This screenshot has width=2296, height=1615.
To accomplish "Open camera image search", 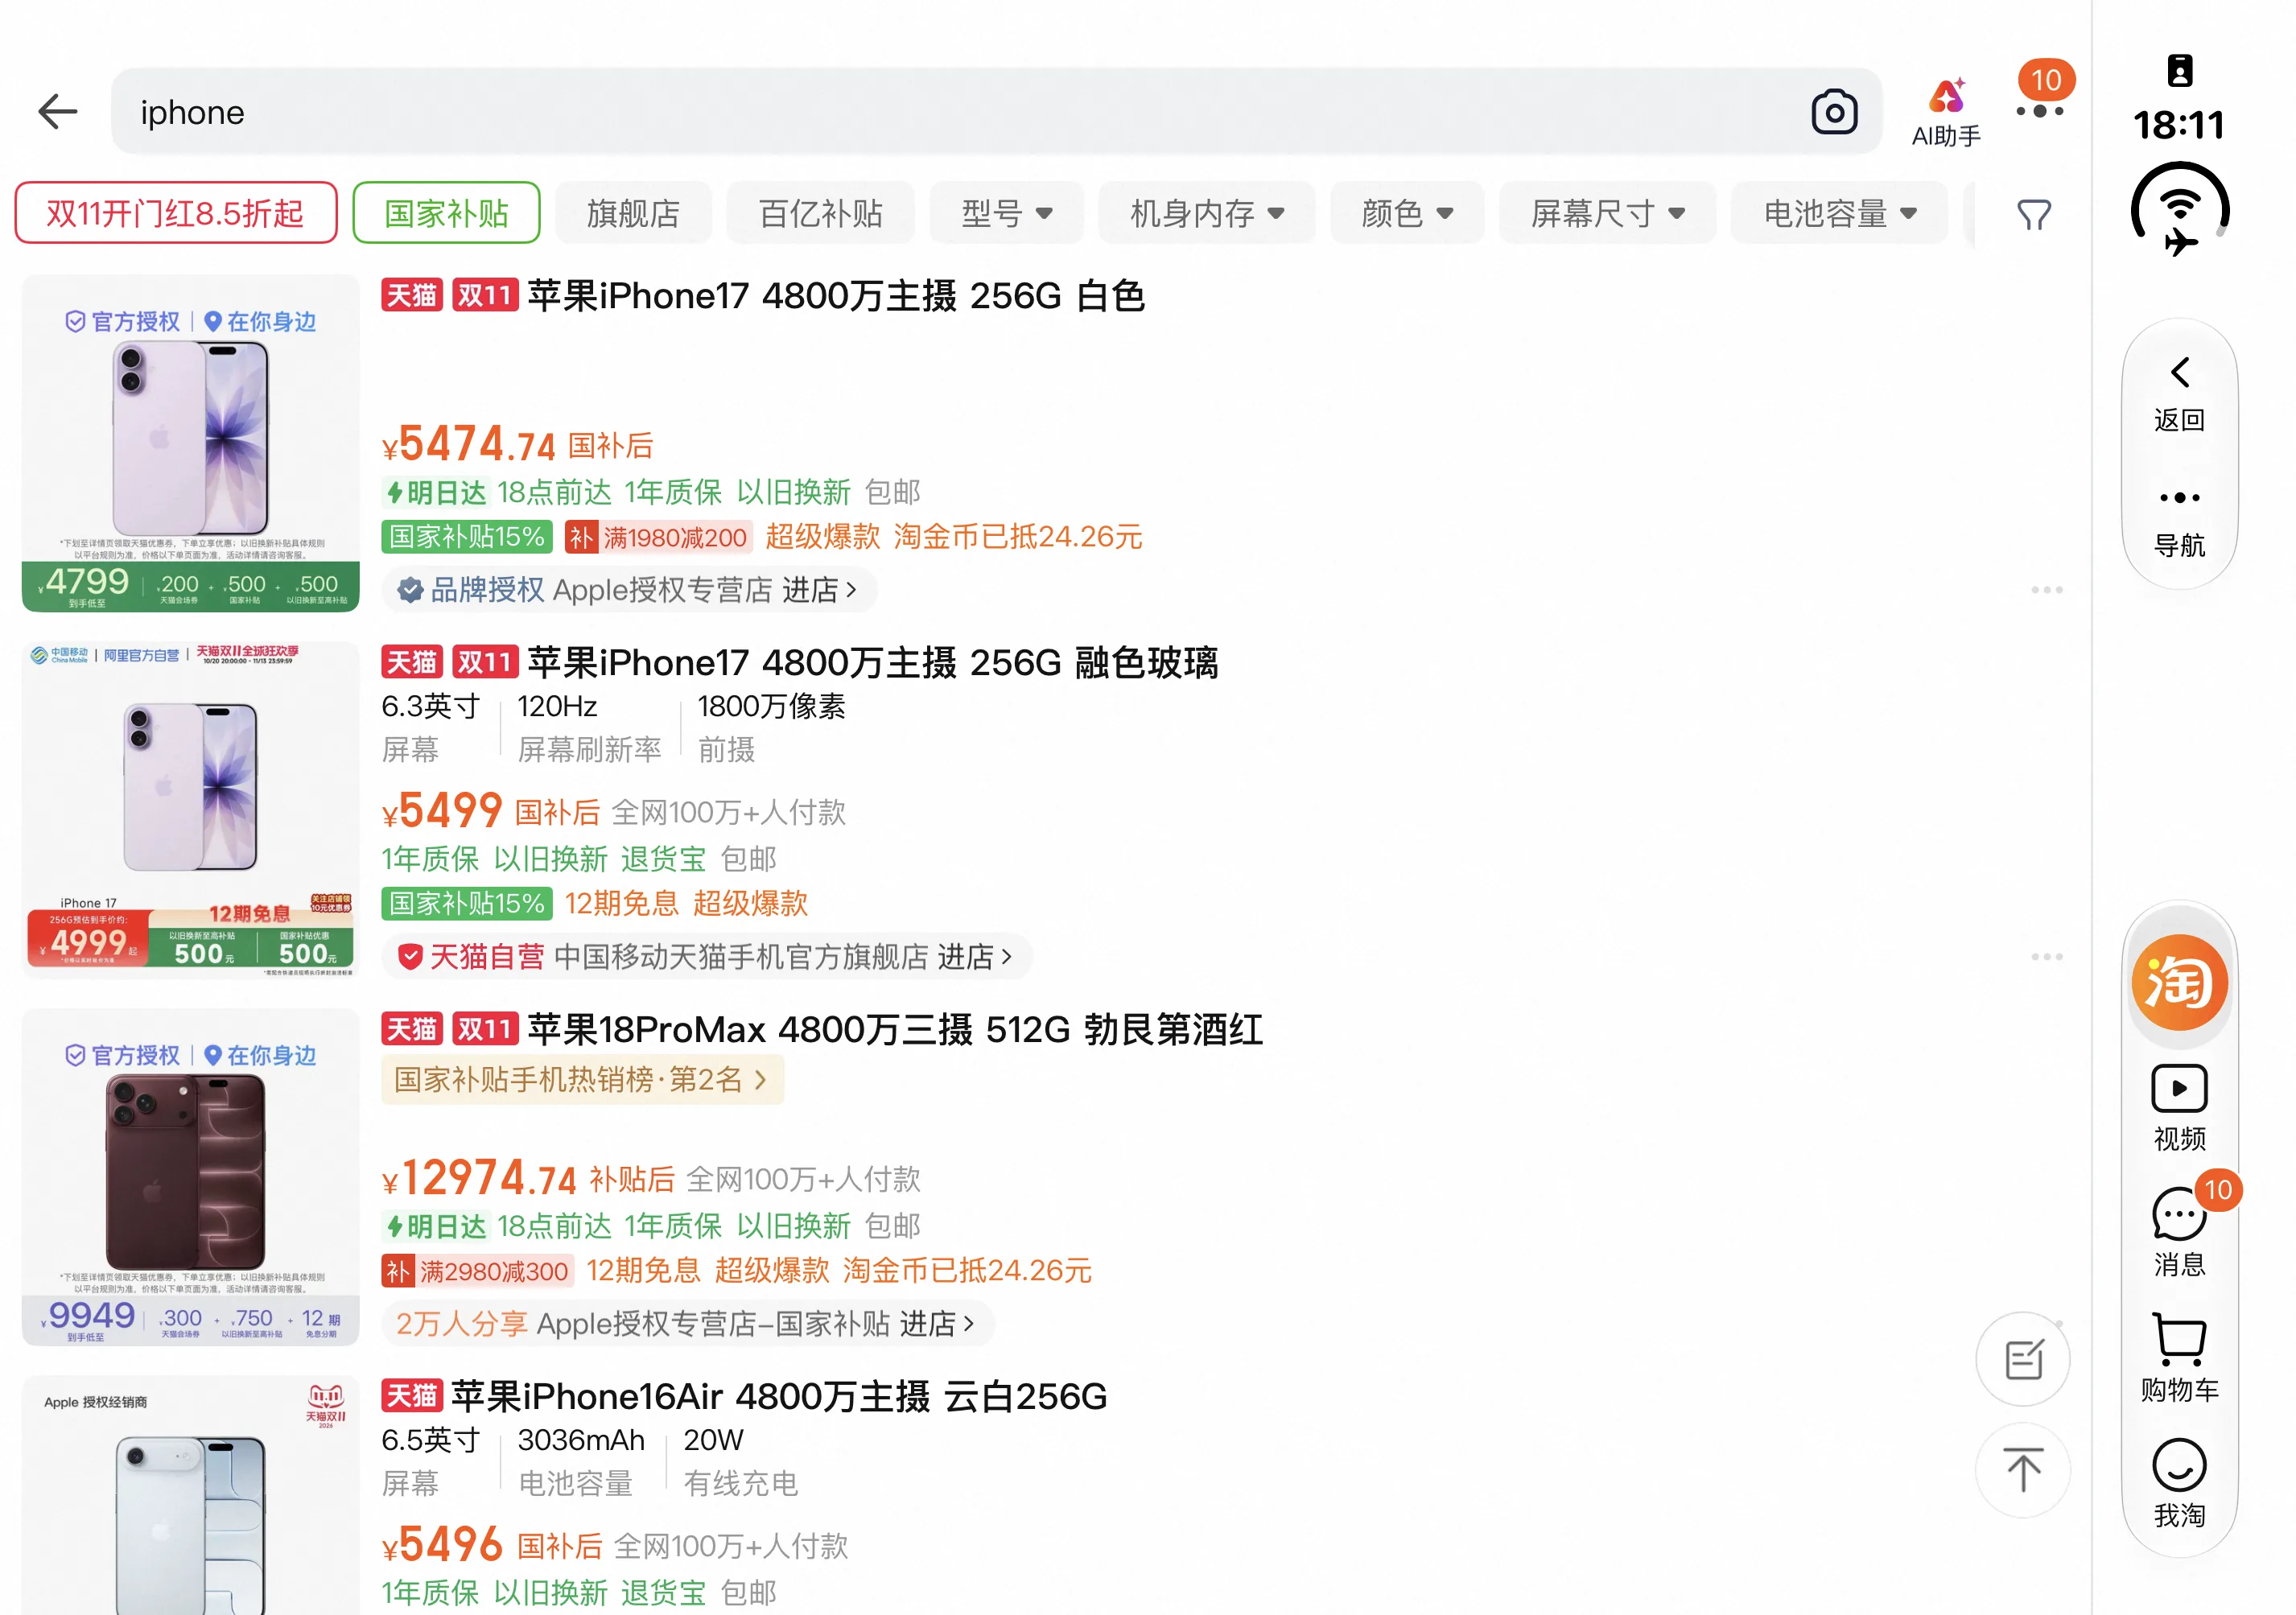I will pos(1833,112).
